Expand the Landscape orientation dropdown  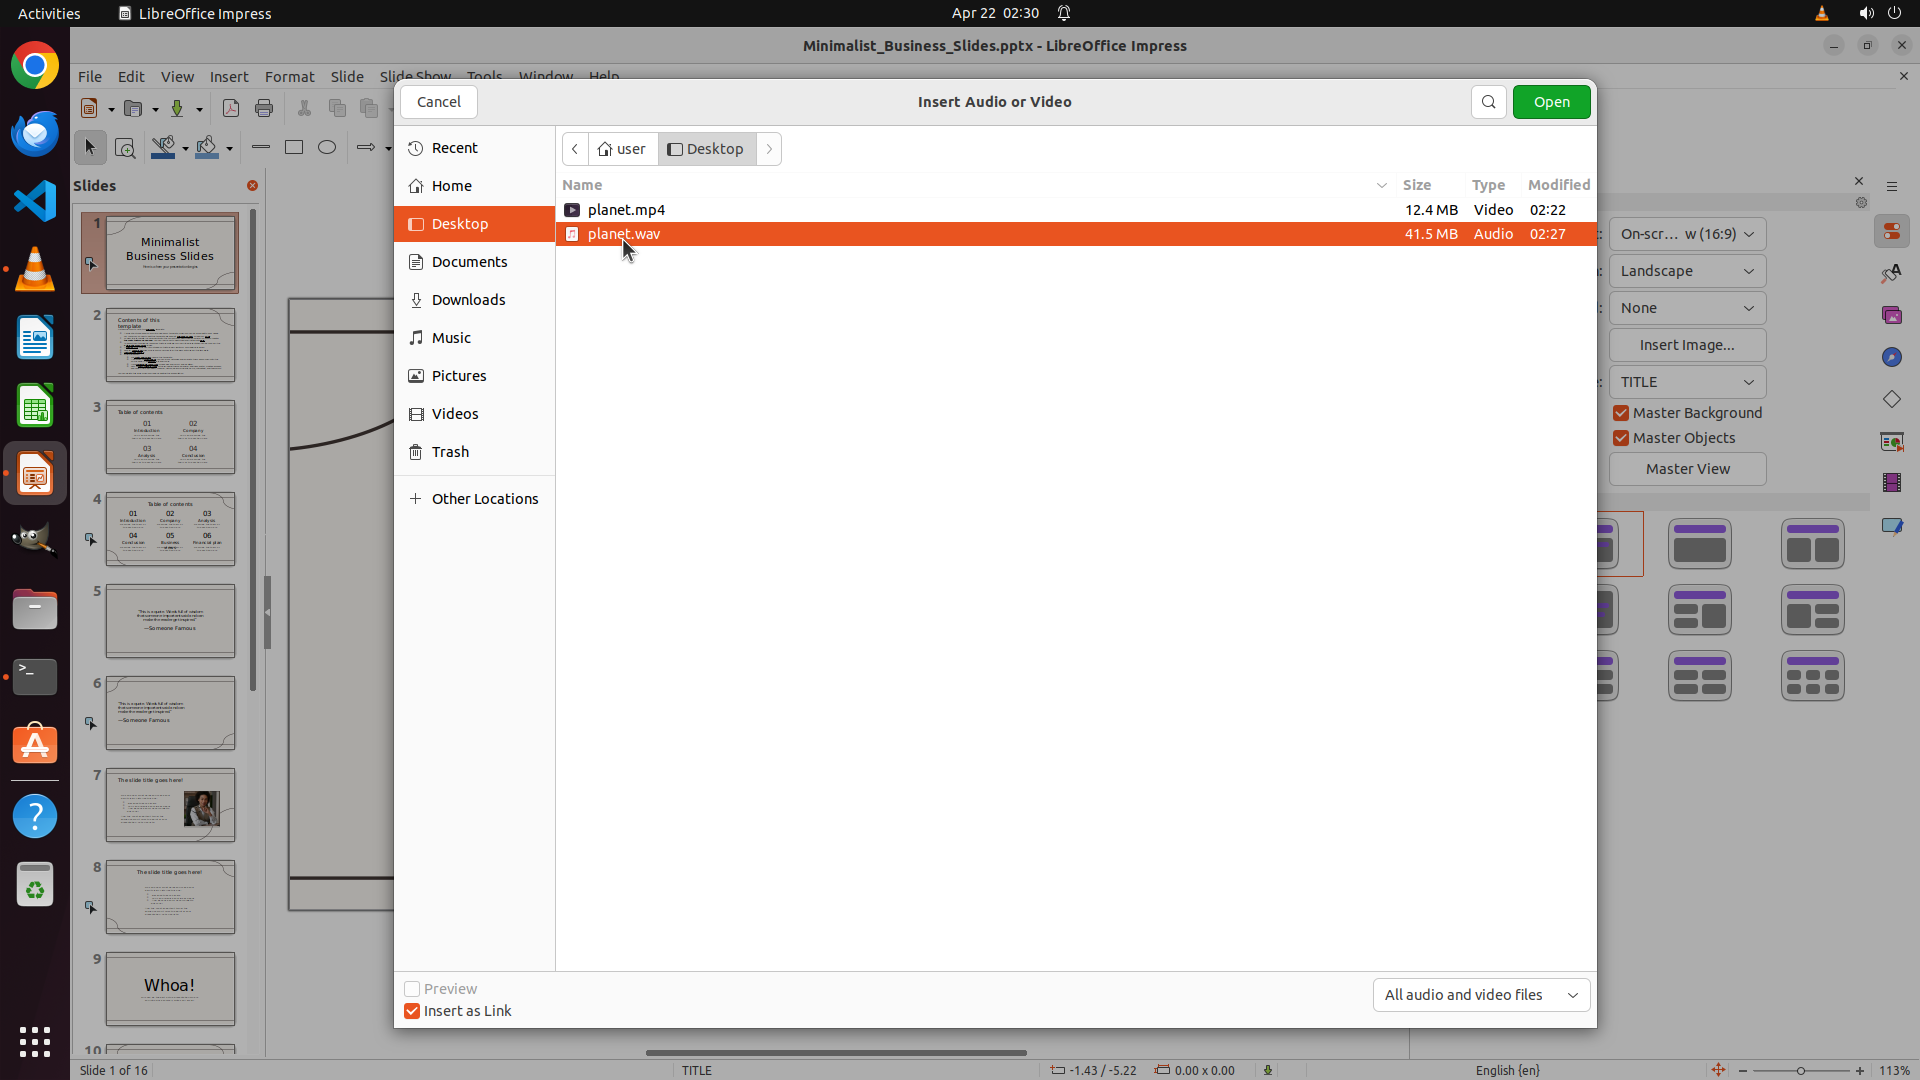pos(1687,271)
